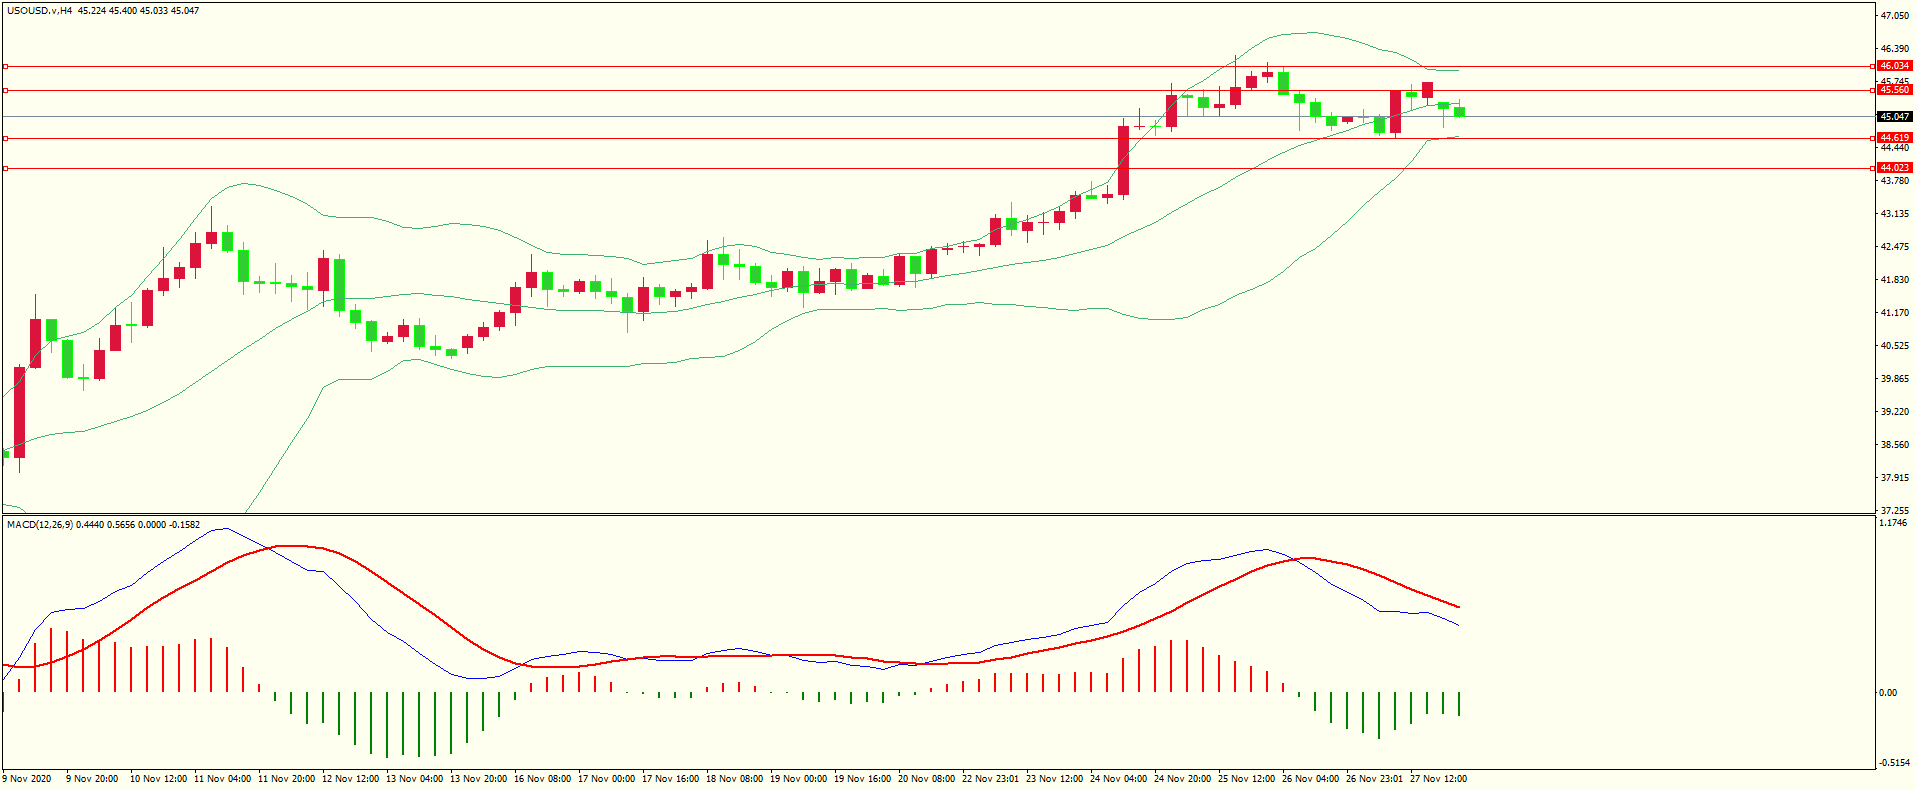Screen dimensions: 1916x790
Task: Click the 24 Nov 20:00 time label
Action: pos(1182,779)
